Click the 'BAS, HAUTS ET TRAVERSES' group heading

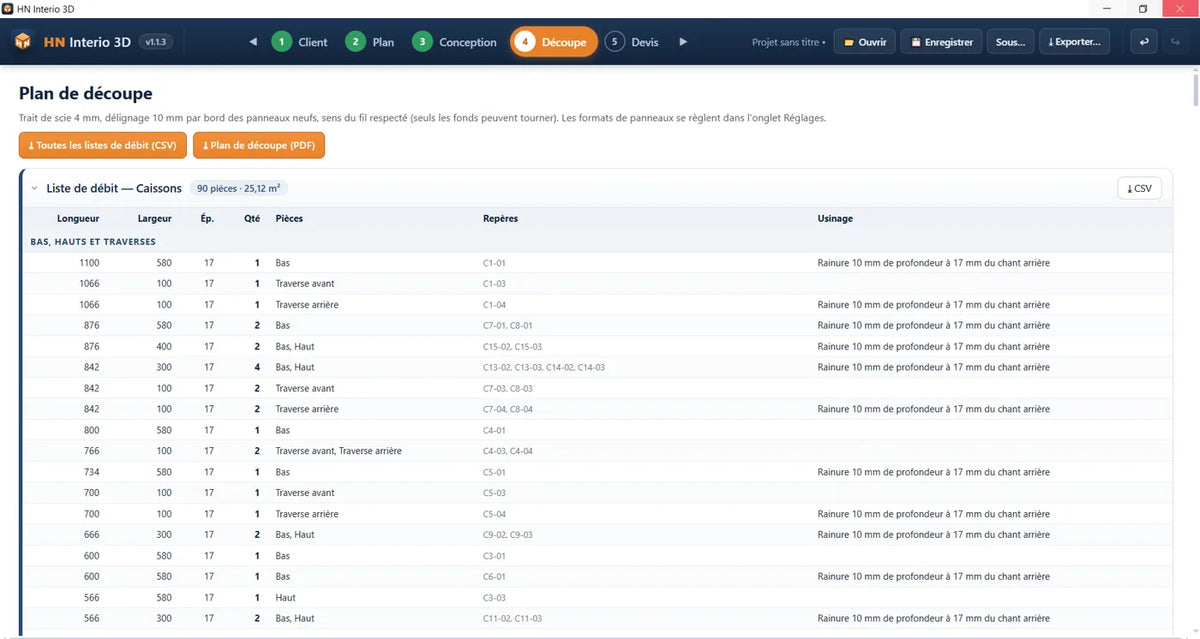click(x=93, y=241)
